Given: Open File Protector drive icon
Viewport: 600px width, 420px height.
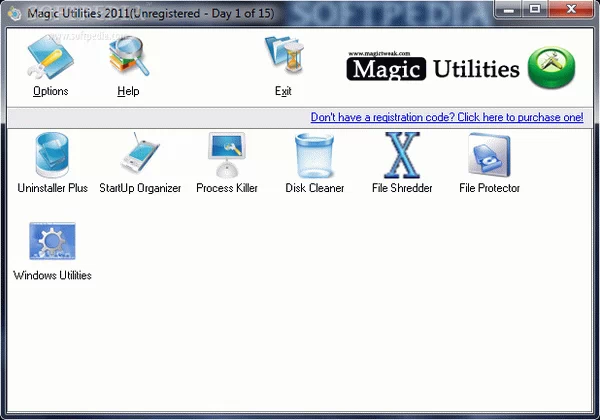Looking at the screenshot, I should tap(489, 155).
